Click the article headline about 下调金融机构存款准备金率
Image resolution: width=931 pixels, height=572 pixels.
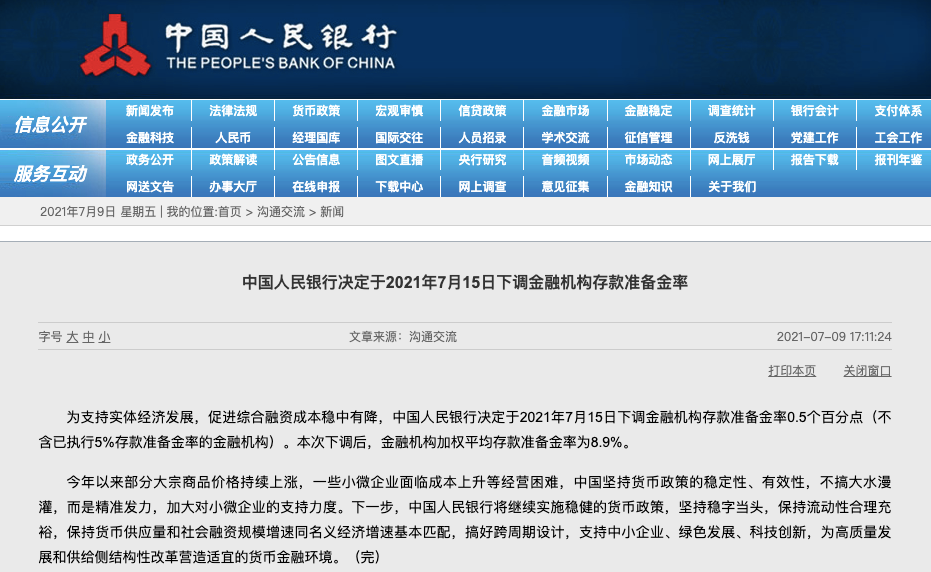(465, 282)
